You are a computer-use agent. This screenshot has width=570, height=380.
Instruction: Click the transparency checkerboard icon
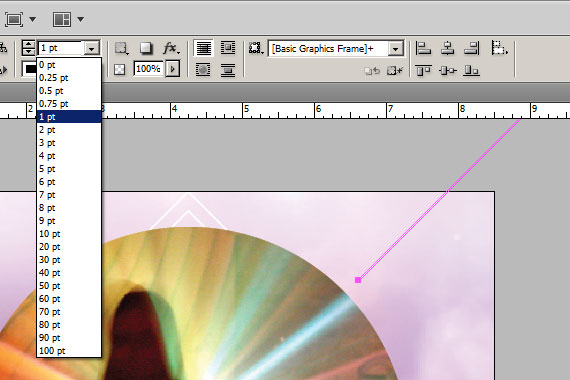tap(120, 69)
